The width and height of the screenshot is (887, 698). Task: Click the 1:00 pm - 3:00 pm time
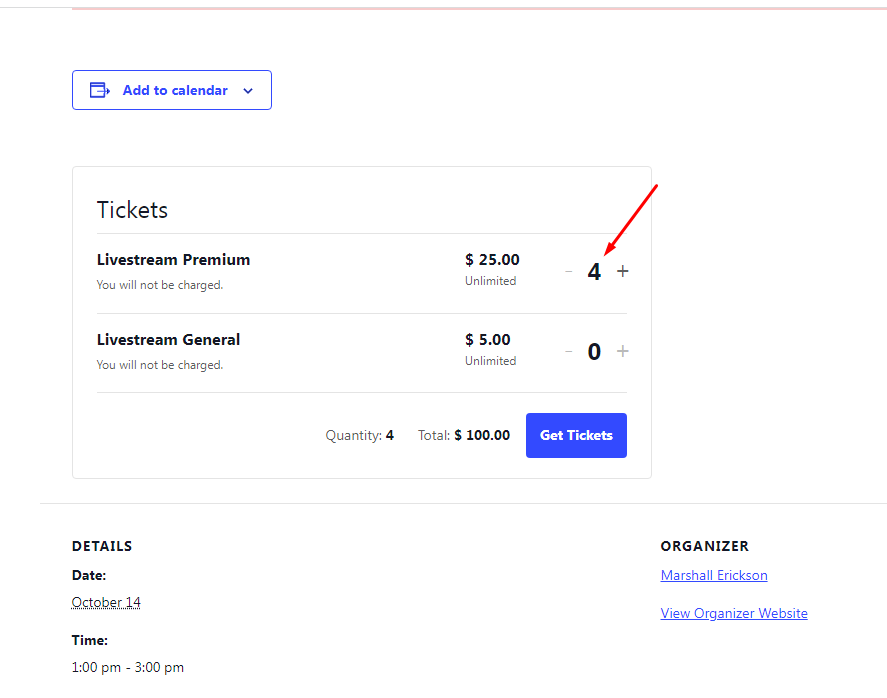(x=128, y=667)
